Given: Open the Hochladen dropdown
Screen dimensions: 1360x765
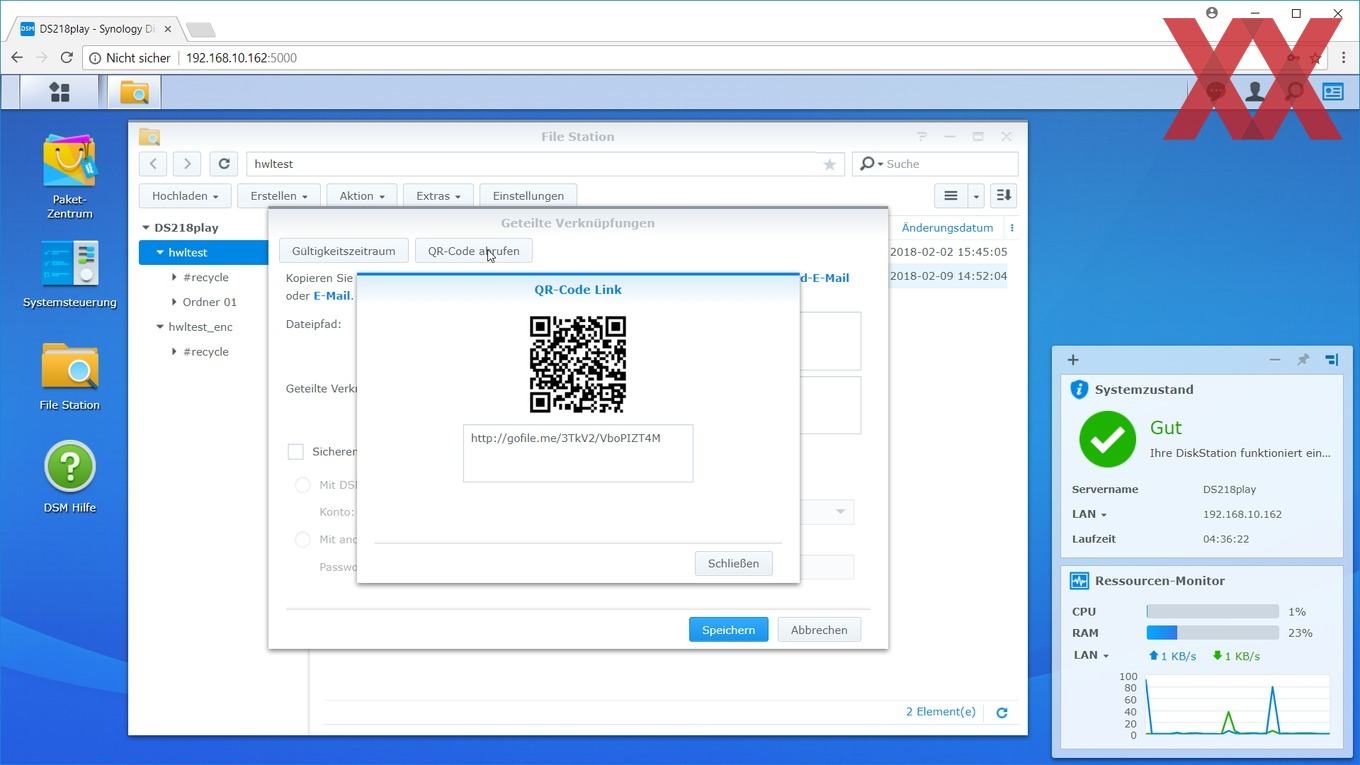Looking at the screenshot, I should click(185, 196).
